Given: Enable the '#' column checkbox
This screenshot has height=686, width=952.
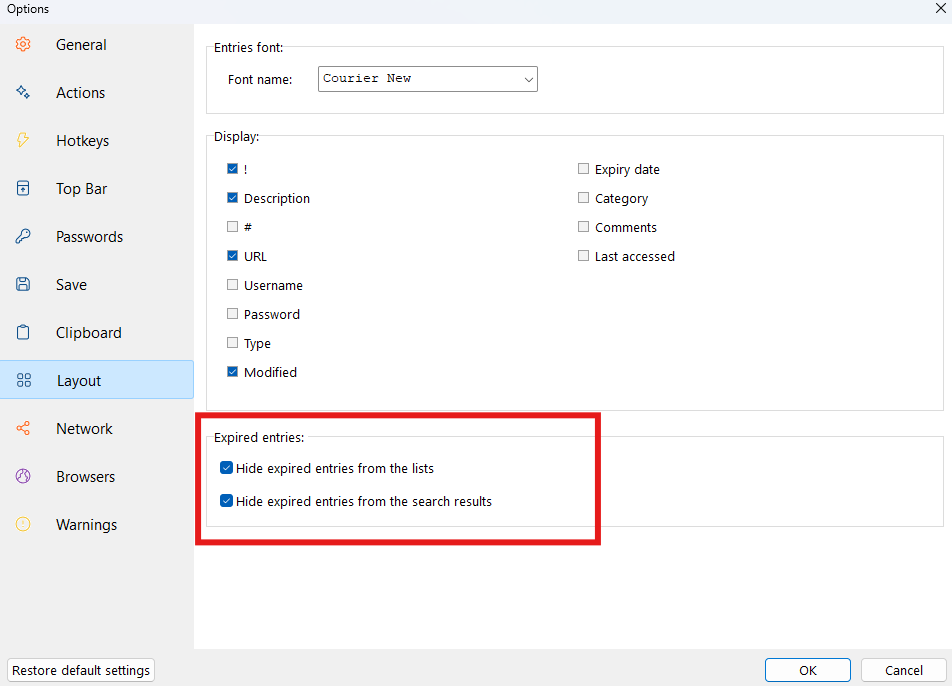Looking at the screenshot, I should coord(233,226).
